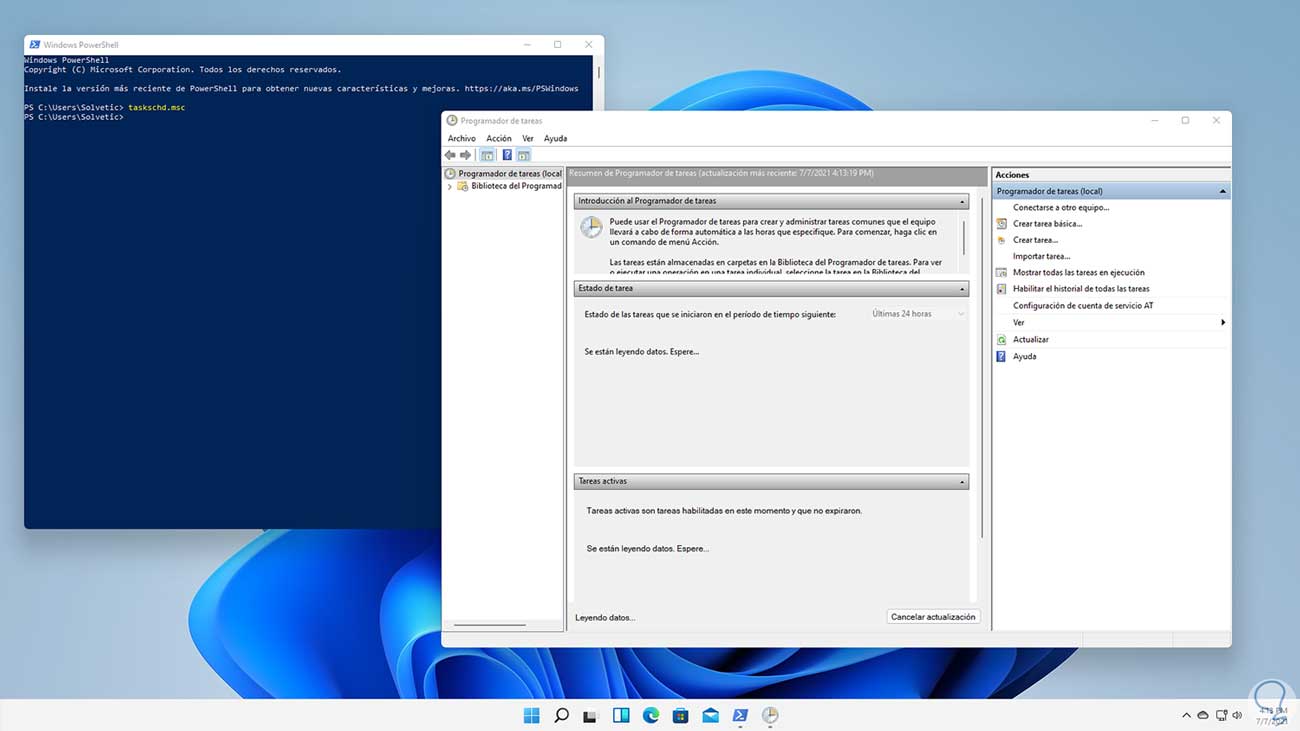Open Microsoft Edge from the taskbar
Viewport: 1300px width, 731px height.
(x=651, y=715)
